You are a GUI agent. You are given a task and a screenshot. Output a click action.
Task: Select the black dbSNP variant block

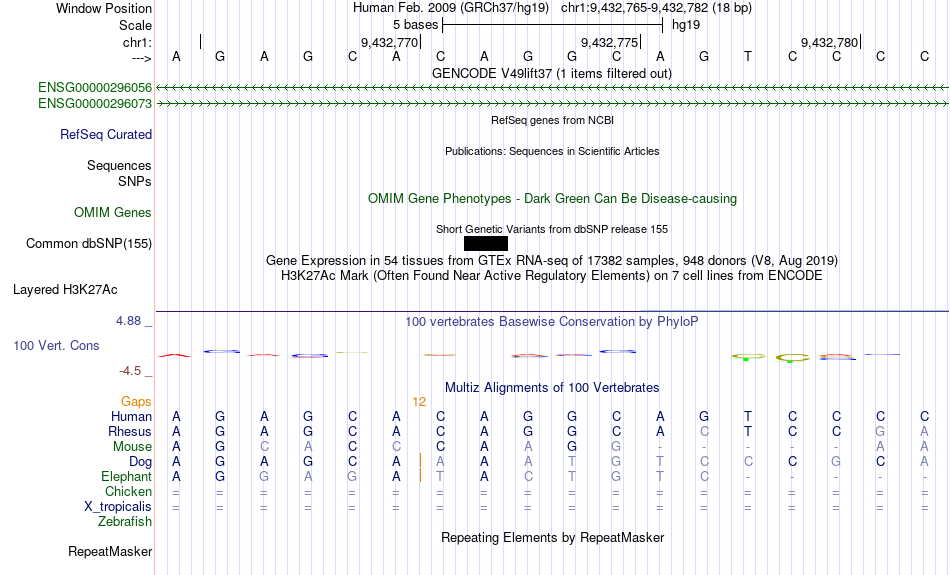click(486, 244)
